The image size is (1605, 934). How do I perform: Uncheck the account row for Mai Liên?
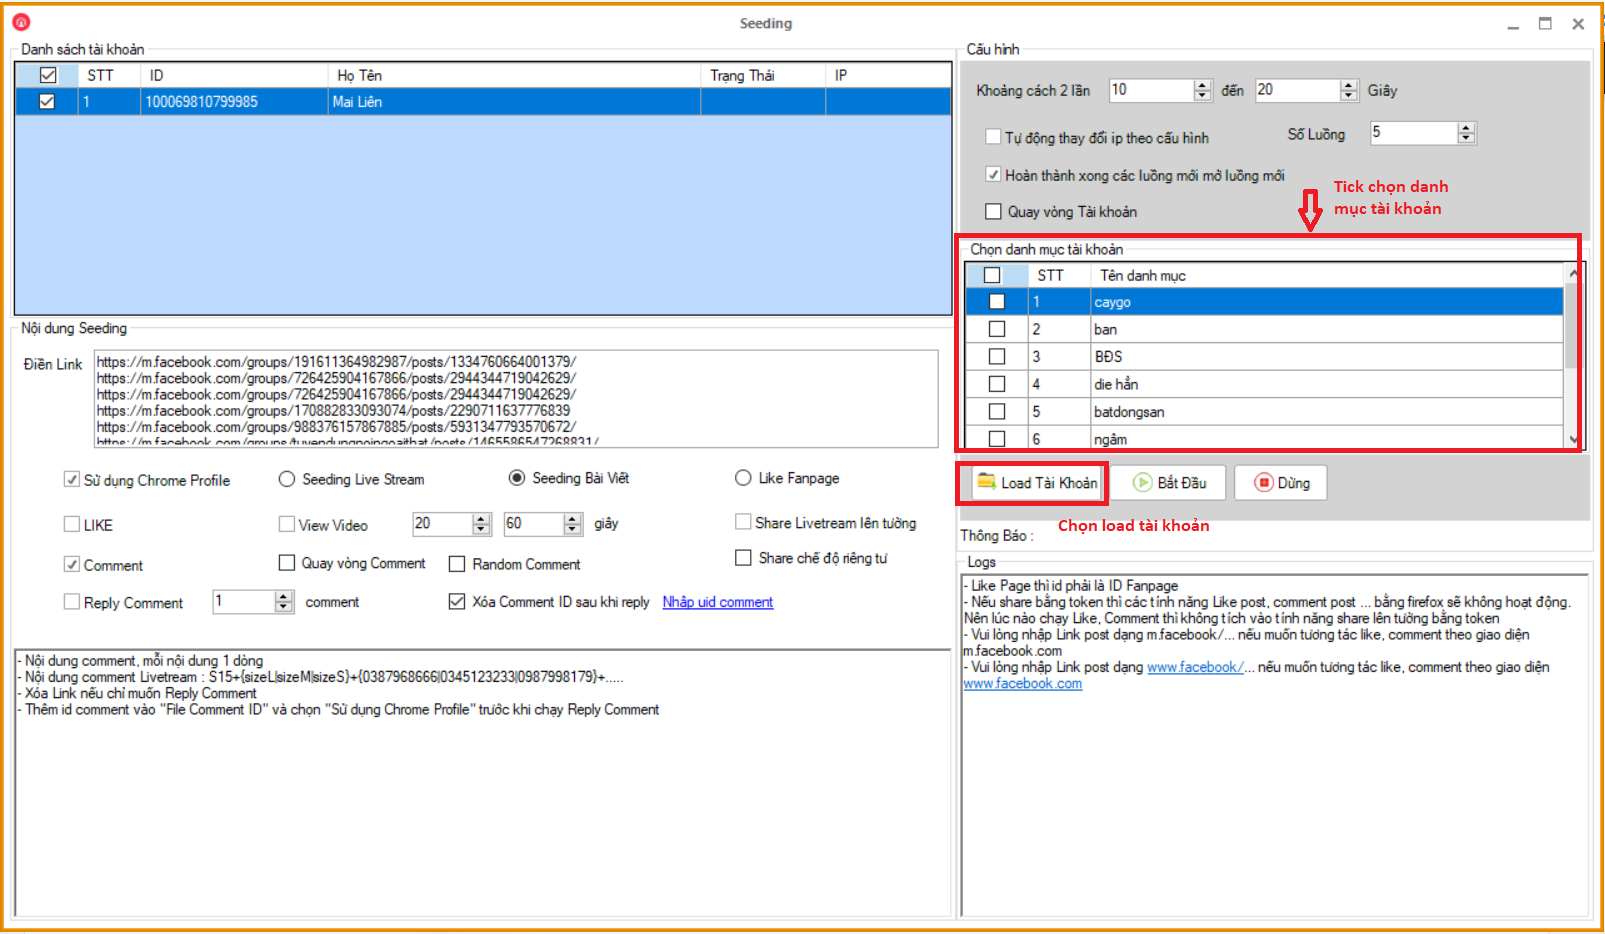[47, 101]
